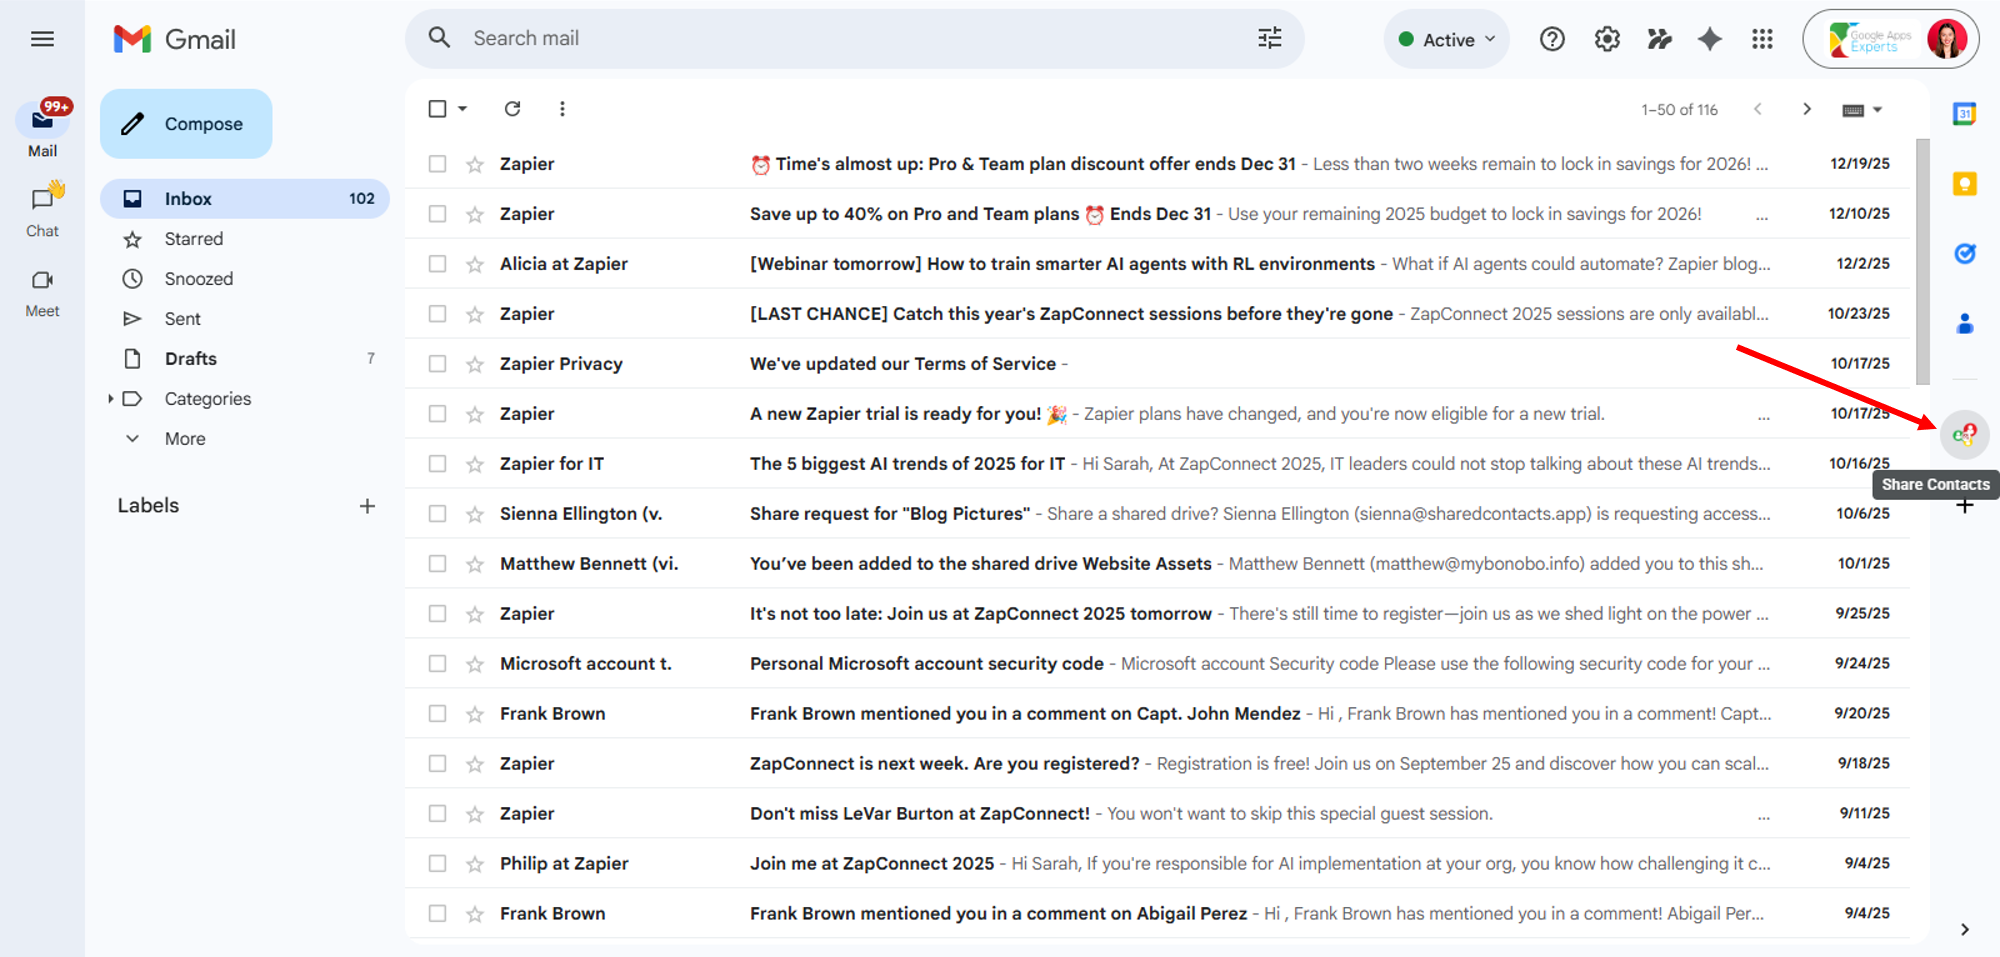This screenshot has height=957, width=2000.
Task: Open the Share Contacts add-on icon
Action: pos(1964,434)
